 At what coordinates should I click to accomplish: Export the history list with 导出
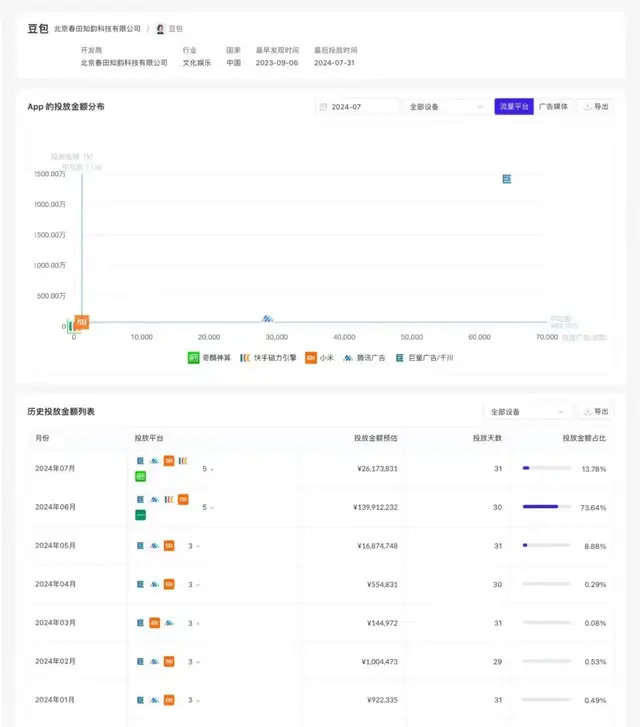point(596,412)
